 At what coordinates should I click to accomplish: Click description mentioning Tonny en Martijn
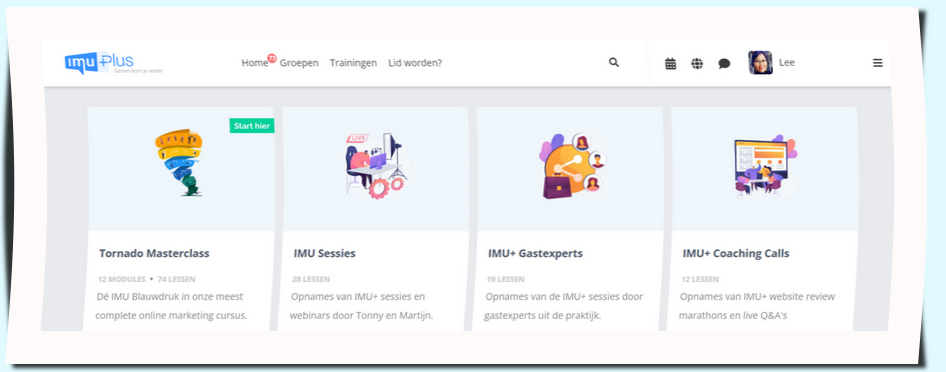coord(362,306)
